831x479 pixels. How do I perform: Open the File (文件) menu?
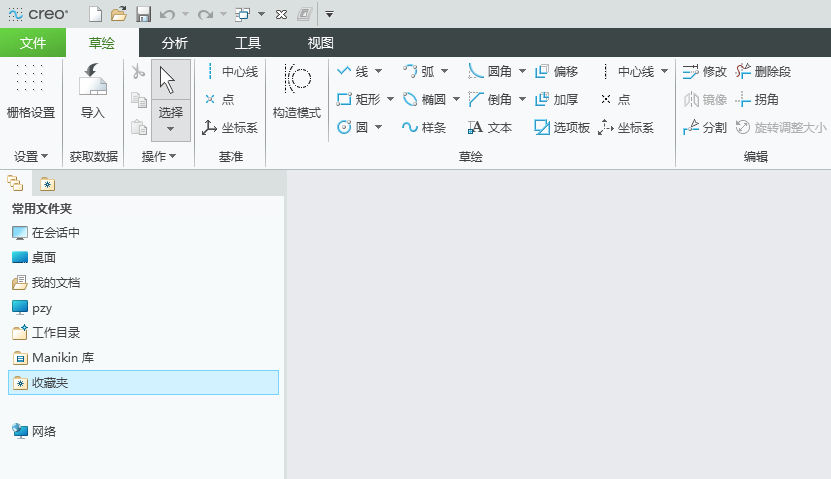pyautogui.click(x=33, y=43)
